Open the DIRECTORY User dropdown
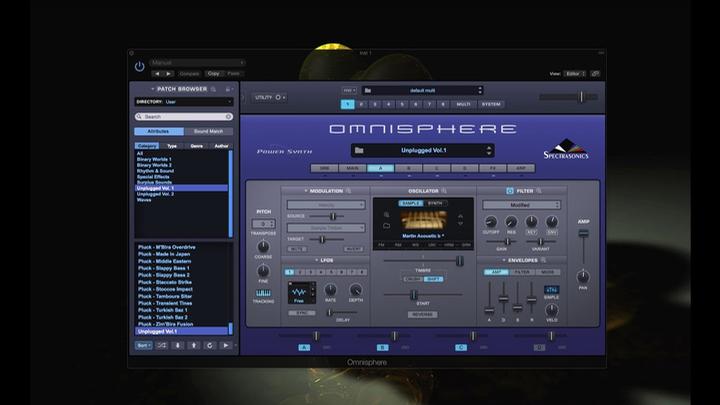The height and width of the screenshot is (405, 720). pyautogui.click(x=184, y=101)
